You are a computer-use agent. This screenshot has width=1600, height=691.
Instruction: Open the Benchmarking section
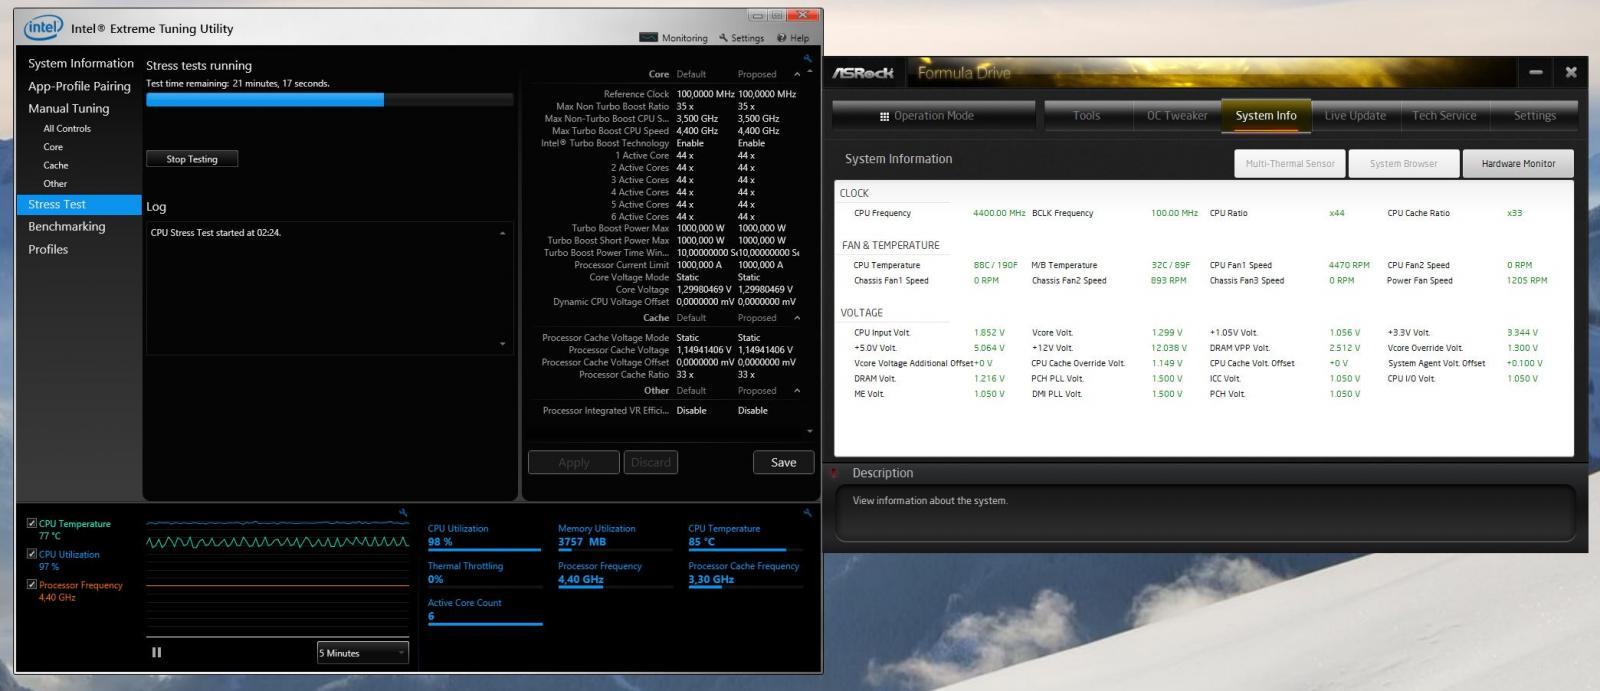click(67, 227)
